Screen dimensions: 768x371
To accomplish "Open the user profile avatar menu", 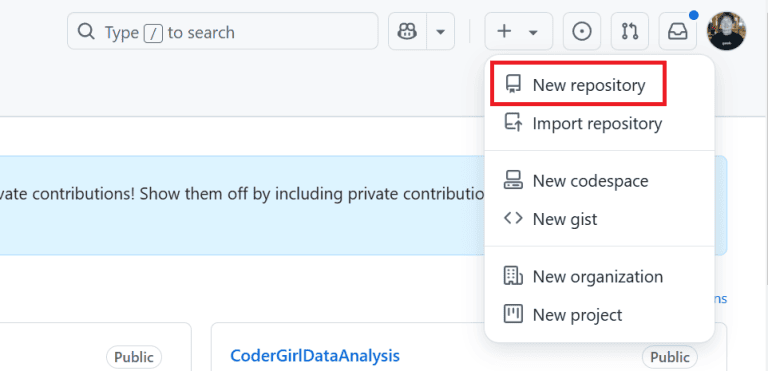I will point(726,31).
